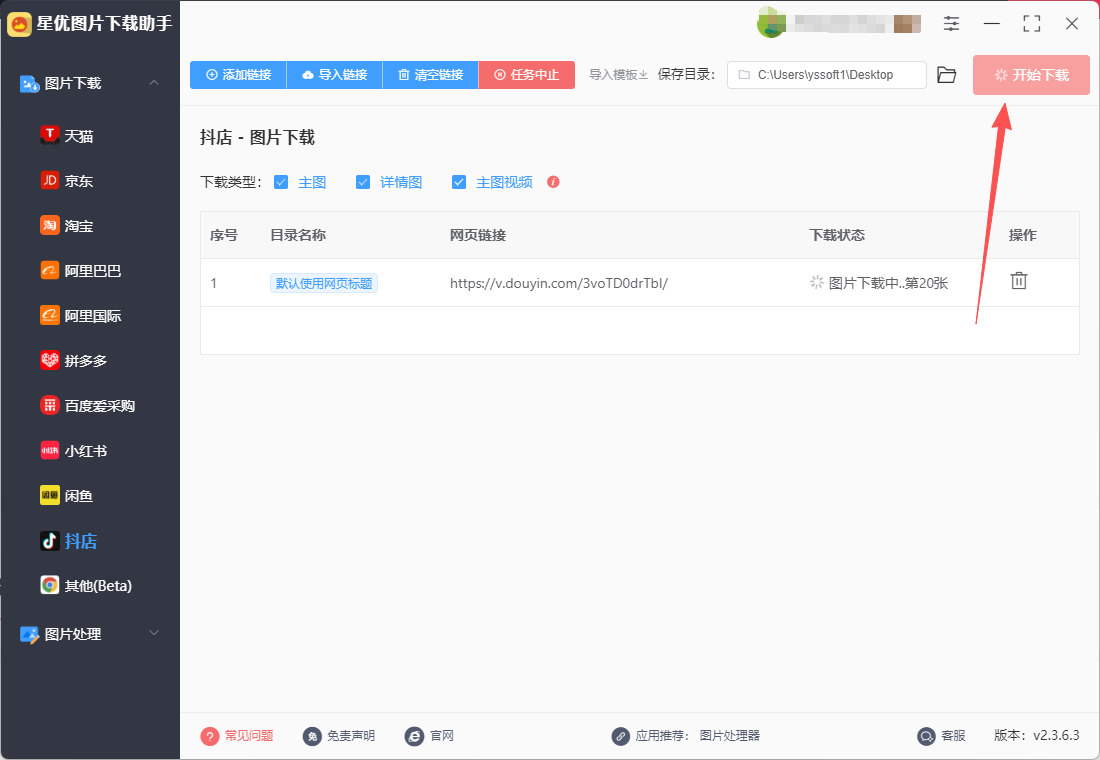Click the 下载状态 column header
Viewport: 1100px width, 760px height.
(x=837, y=235)
